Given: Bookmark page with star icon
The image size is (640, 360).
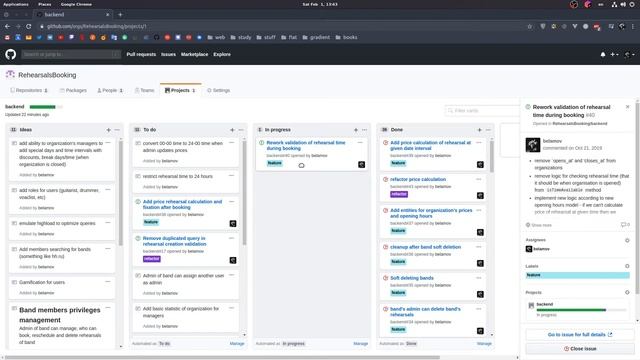Looking at the screenshot, I should point(530,26).
